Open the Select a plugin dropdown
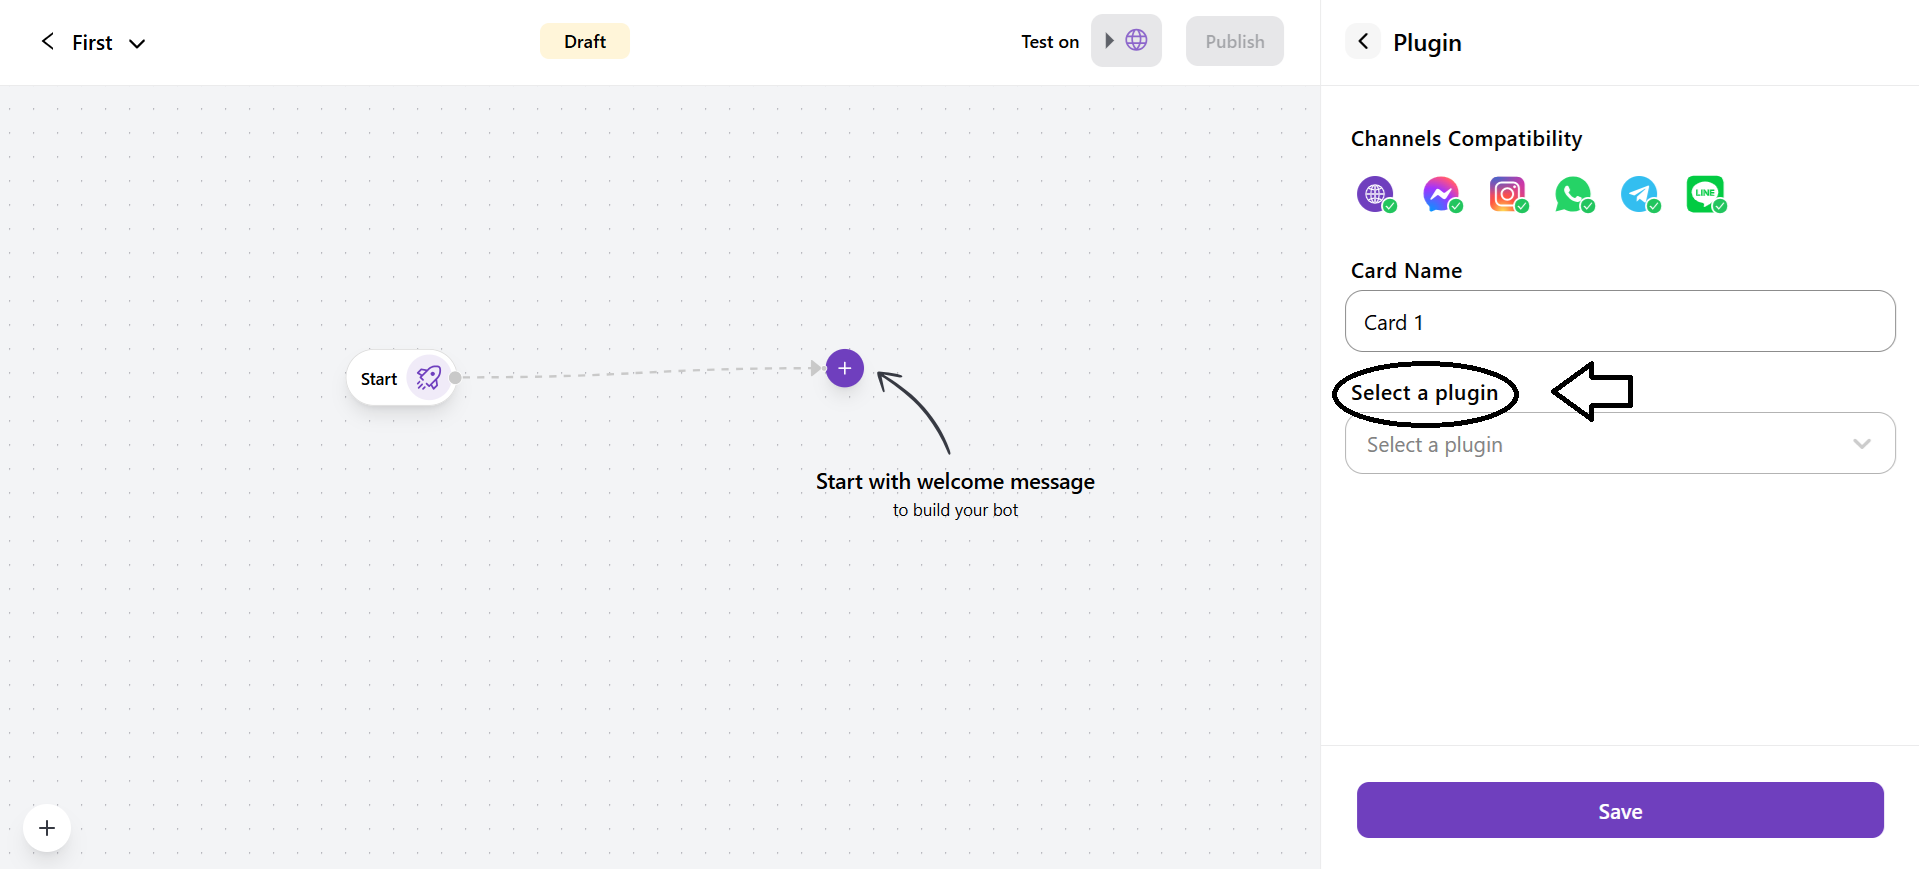This screenshot has width=1919, height=869. point(1619,443)
